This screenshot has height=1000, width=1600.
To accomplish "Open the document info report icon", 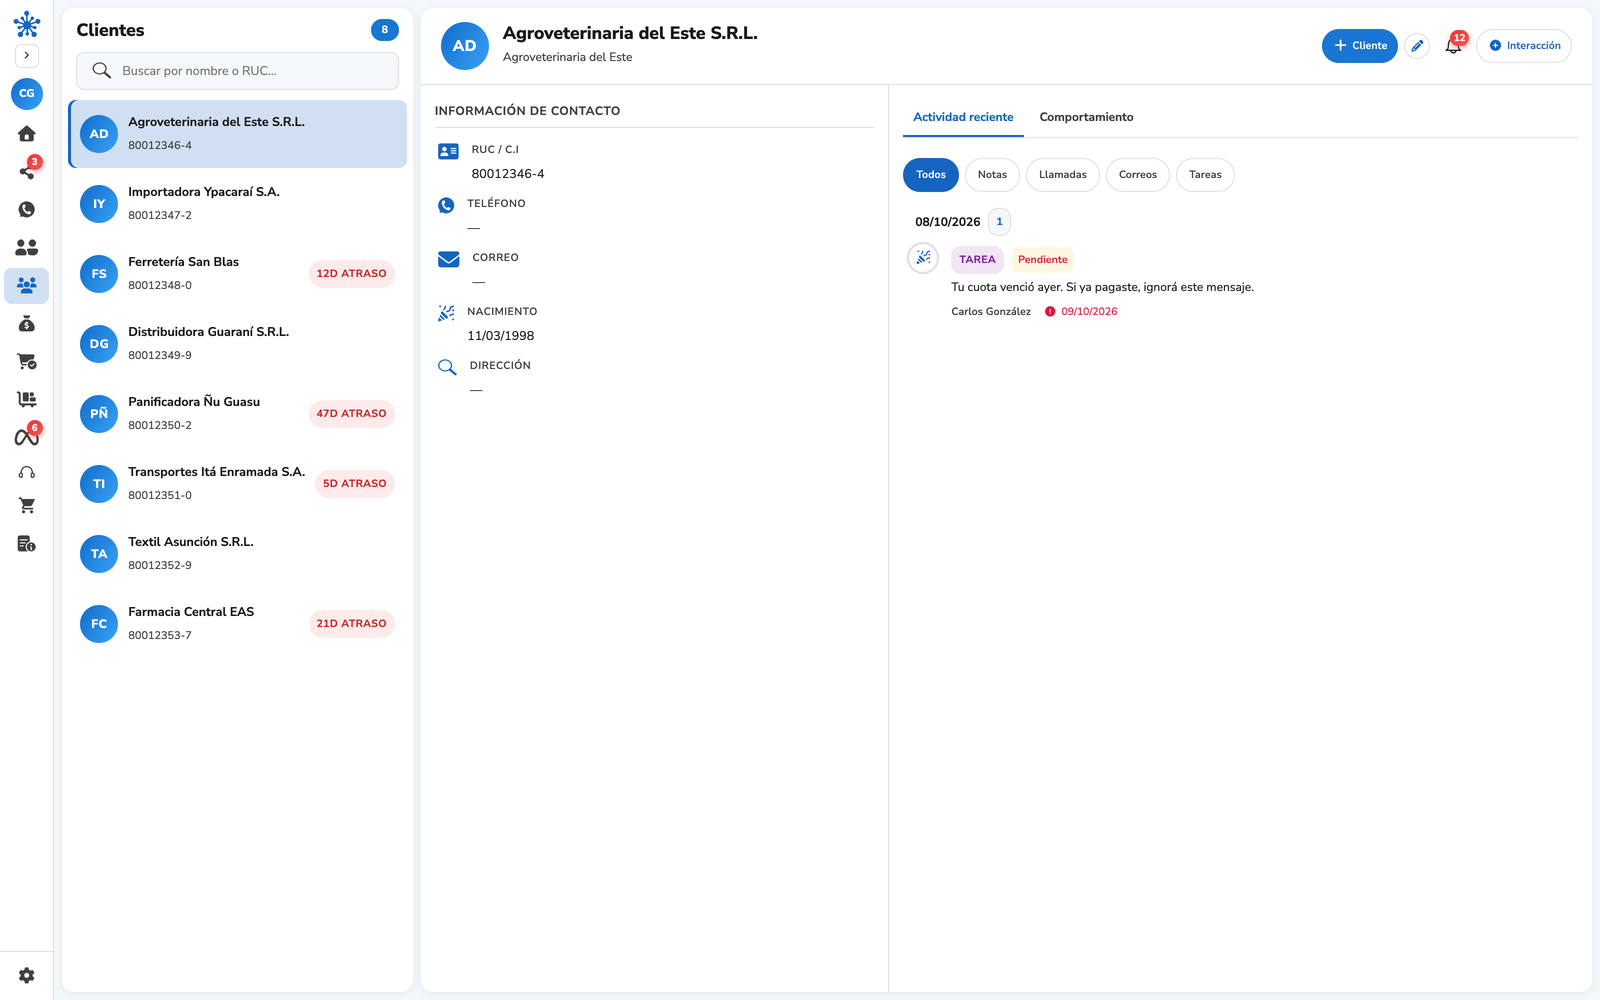I will point(27,544).
